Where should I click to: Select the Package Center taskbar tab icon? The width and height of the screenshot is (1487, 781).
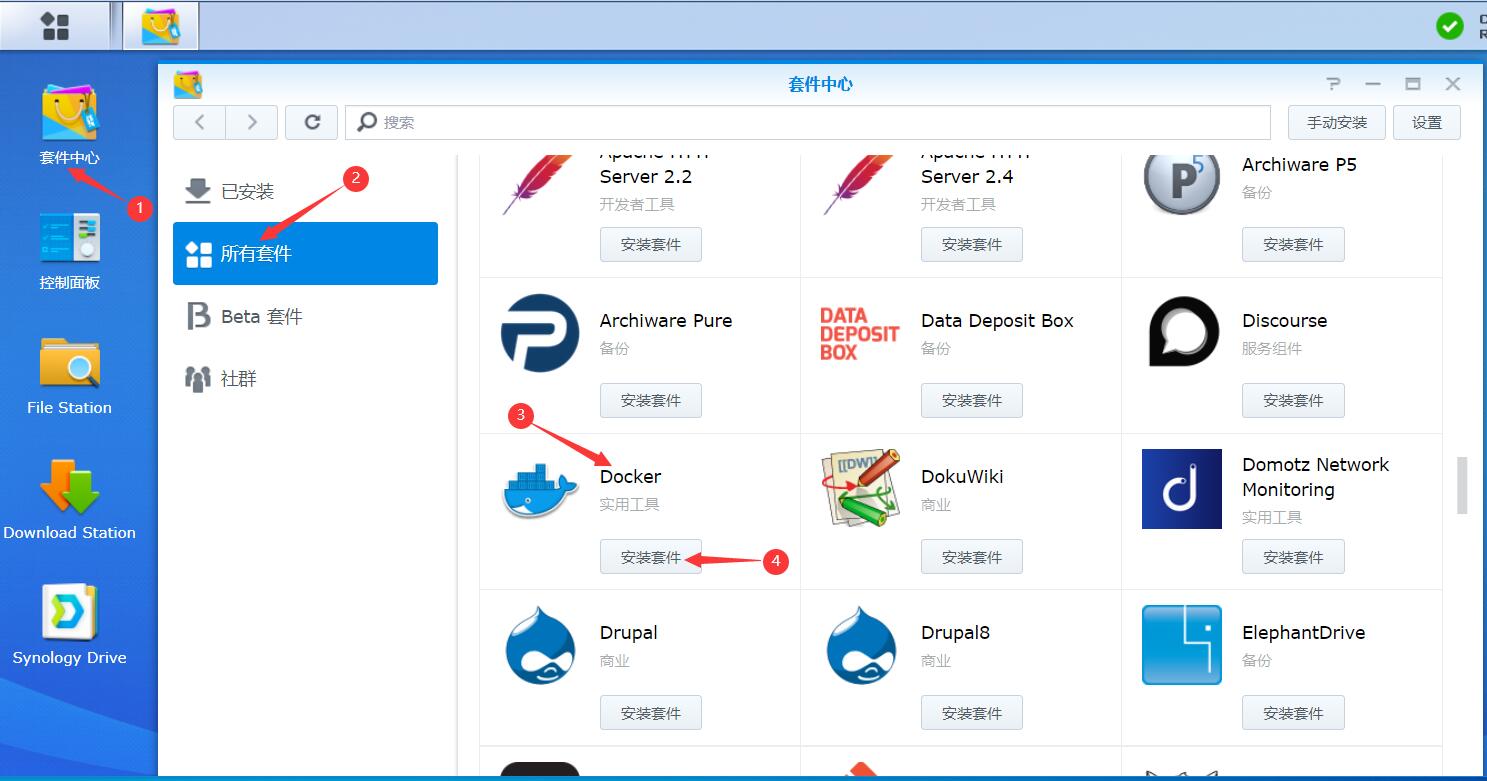pos(161,26)
